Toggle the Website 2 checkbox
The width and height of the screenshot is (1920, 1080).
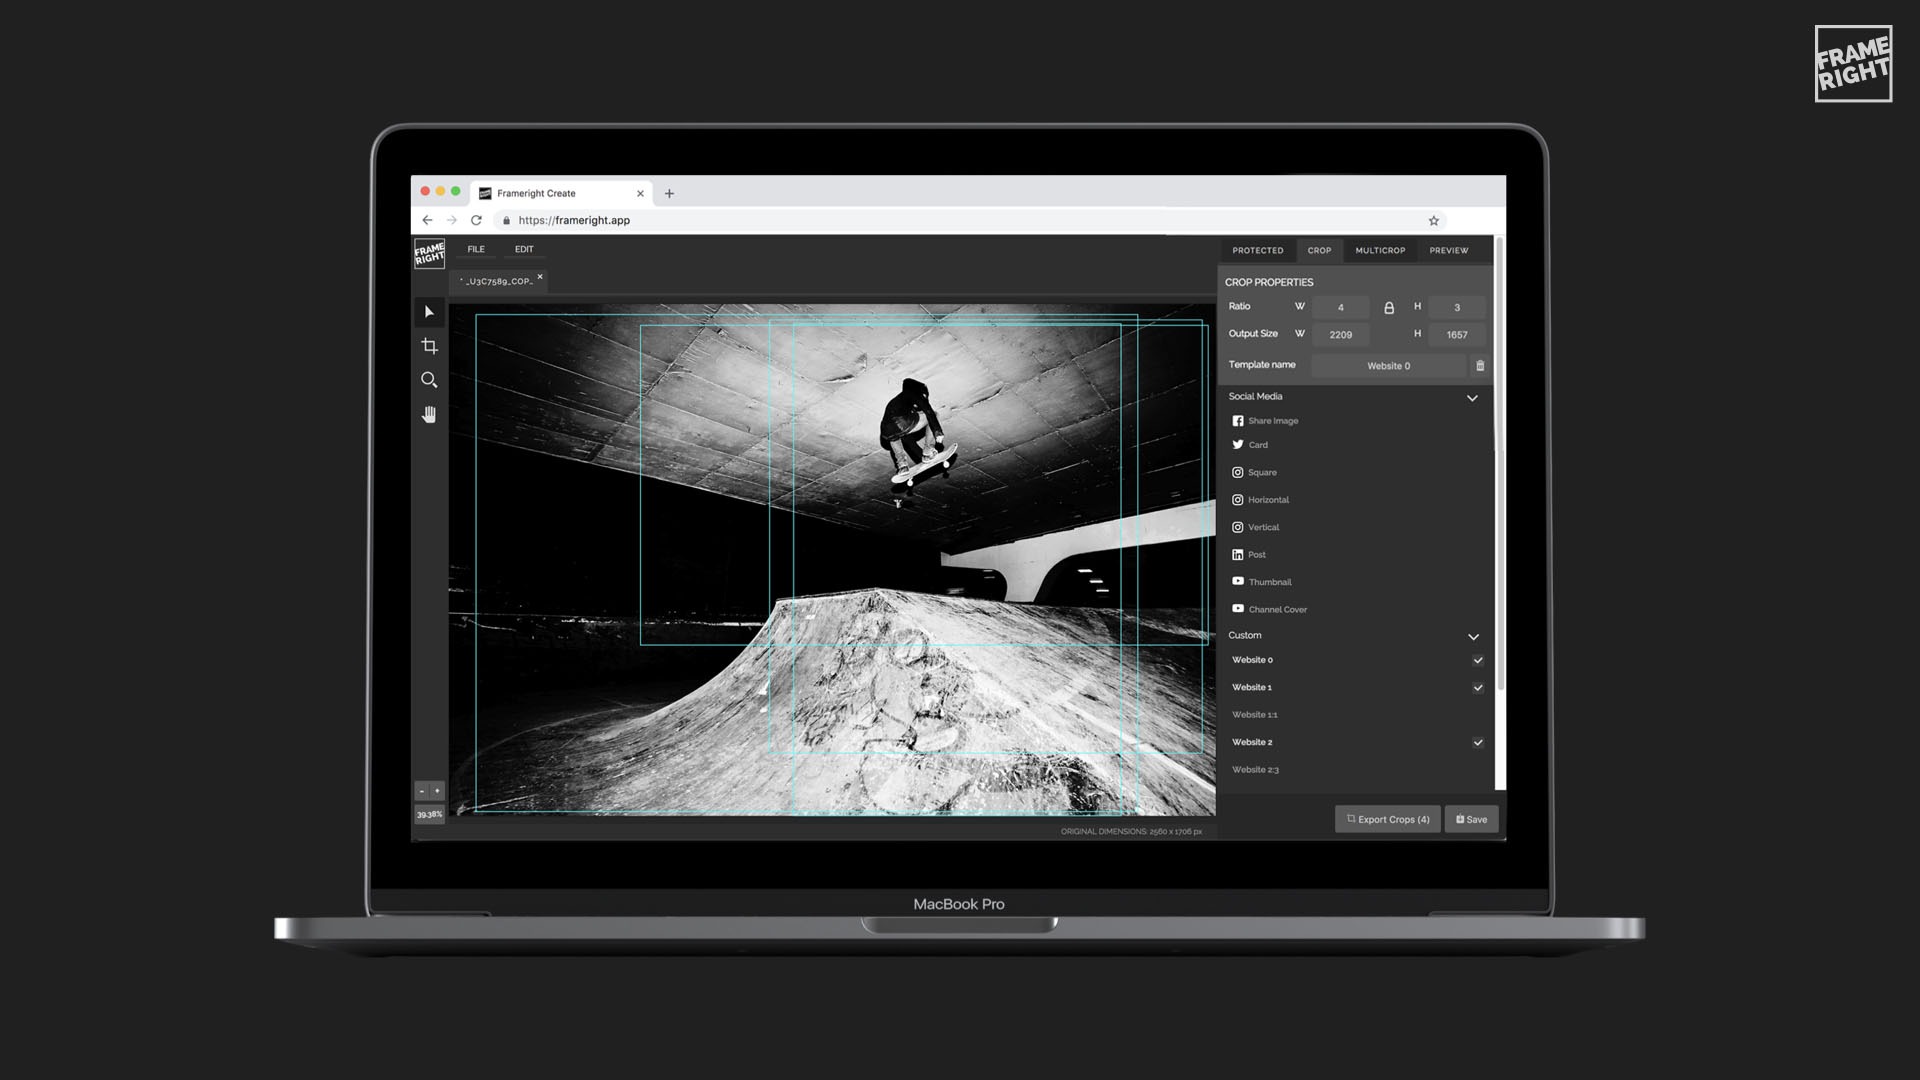(x=1478, y=742)
